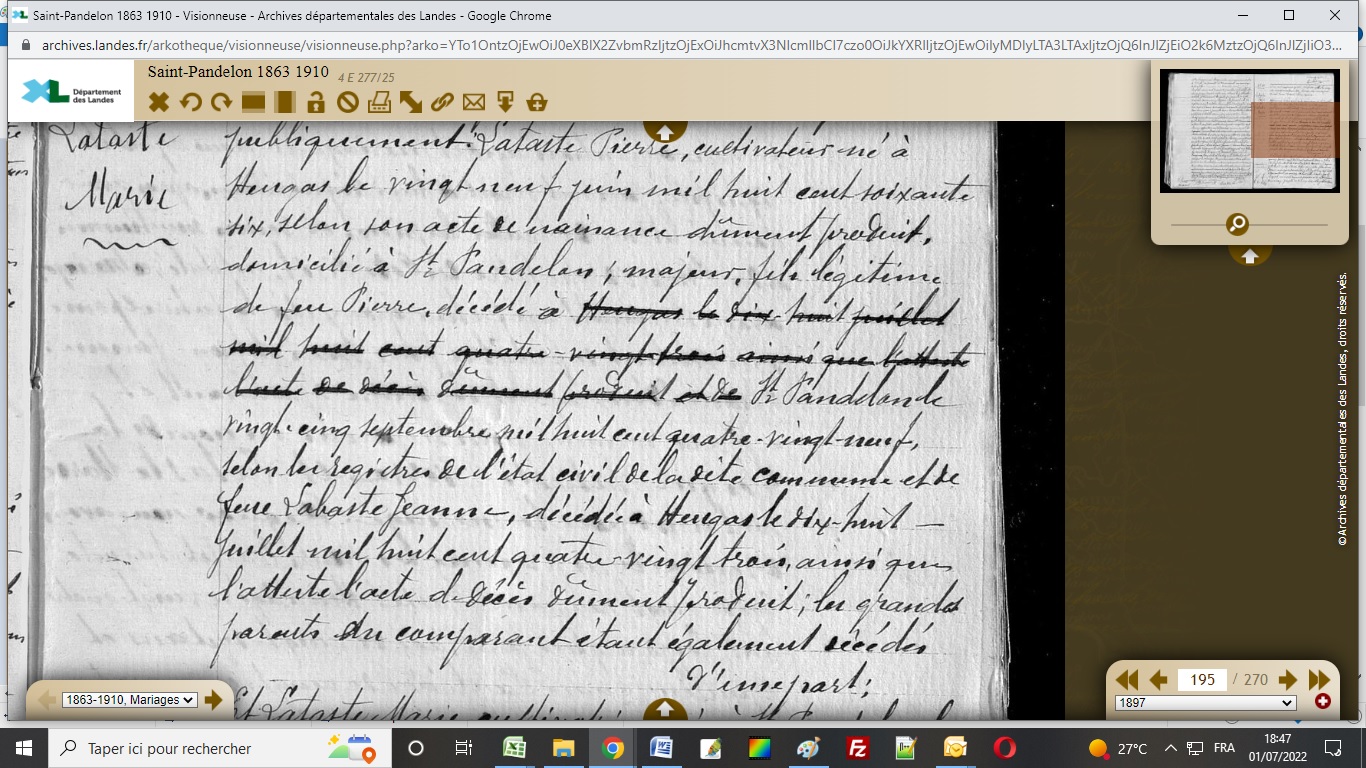Screen dimensions: 1366x768
Task: Go to the next page
Action: [1288, 680]
